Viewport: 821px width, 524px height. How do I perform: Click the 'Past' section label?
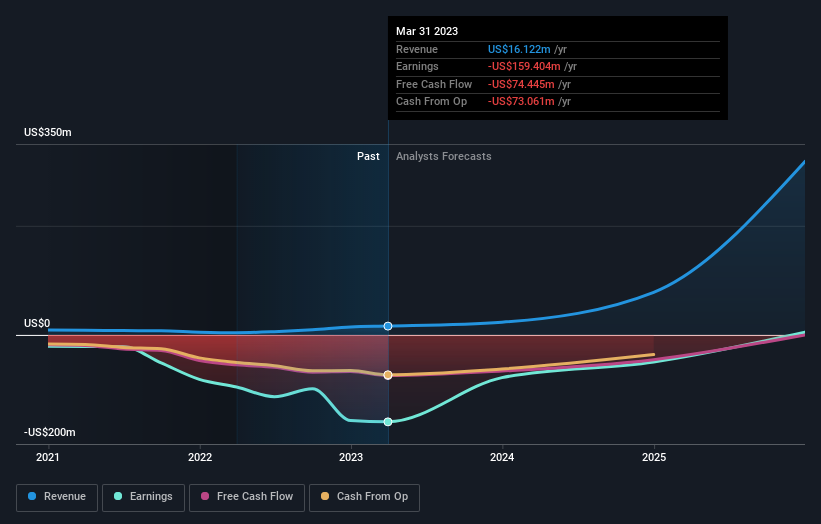[x=368, y=156]
